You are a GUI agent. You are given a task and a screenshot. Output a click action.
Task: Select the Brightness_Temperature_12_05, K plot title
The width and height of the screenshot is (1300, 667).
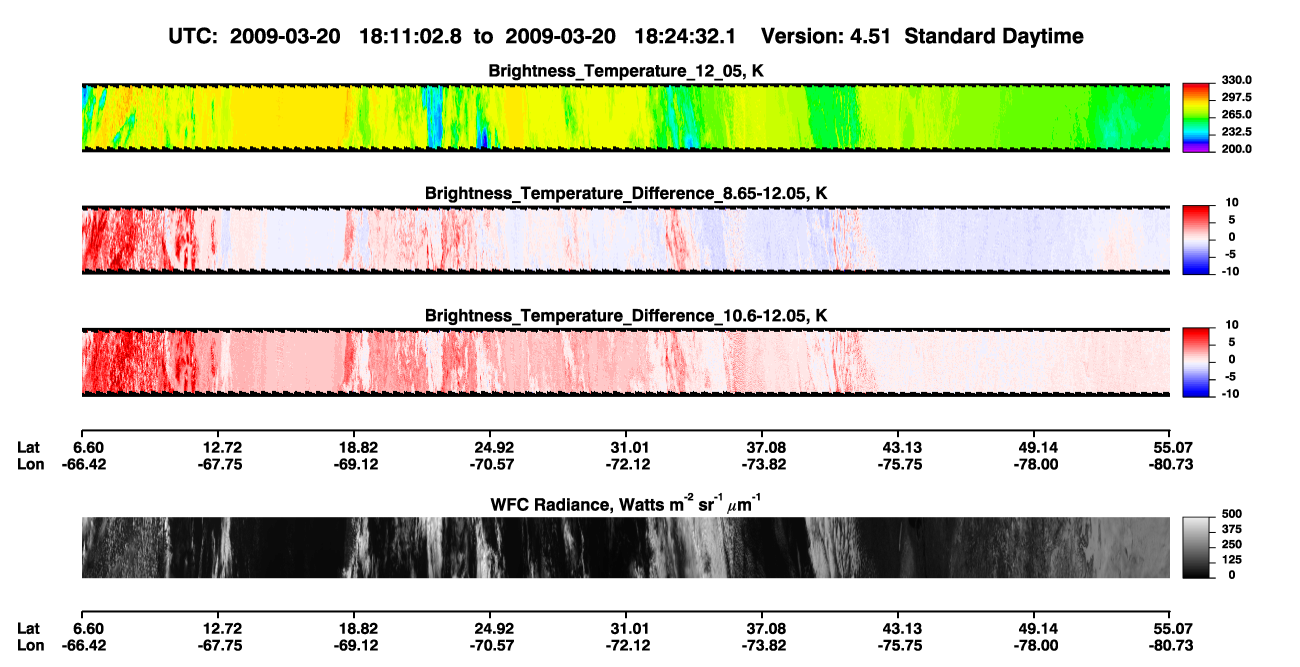click(626, 71)
